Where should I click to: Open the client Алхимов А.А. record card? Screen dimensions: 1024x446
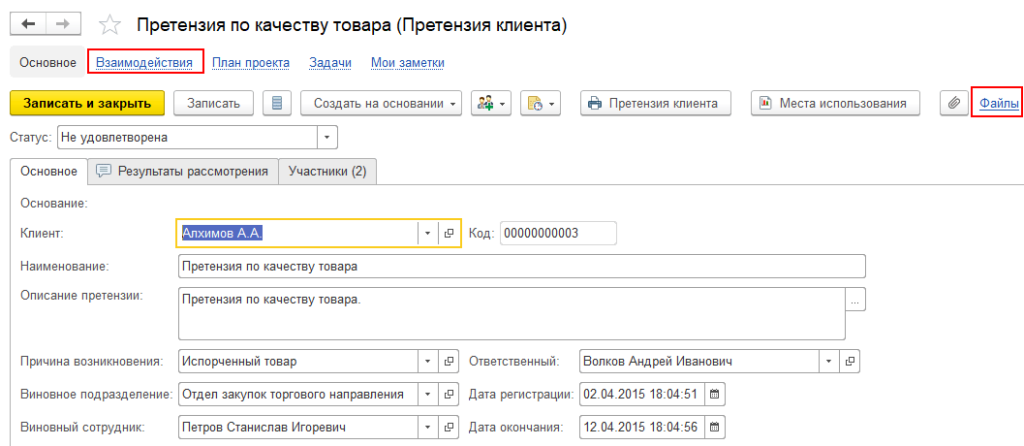449,233
